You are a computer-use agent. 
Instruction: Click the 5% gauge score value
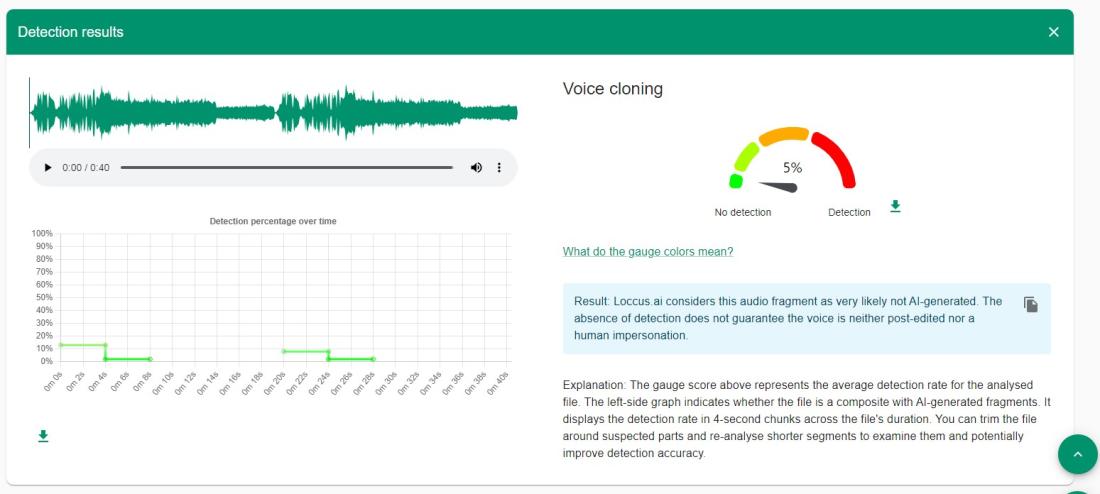[792, 168]
